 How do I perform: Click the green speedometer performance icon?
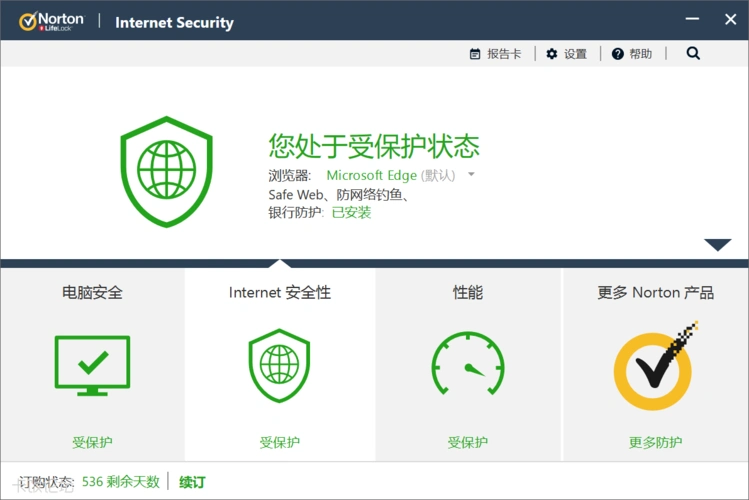coord(468,364)
